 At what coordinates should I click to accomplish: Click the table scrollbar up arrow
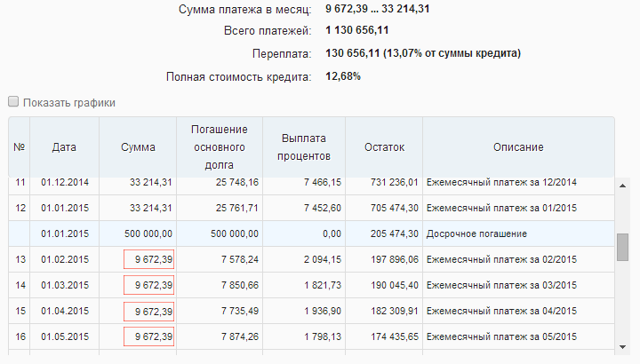click(x=622, y=186)
